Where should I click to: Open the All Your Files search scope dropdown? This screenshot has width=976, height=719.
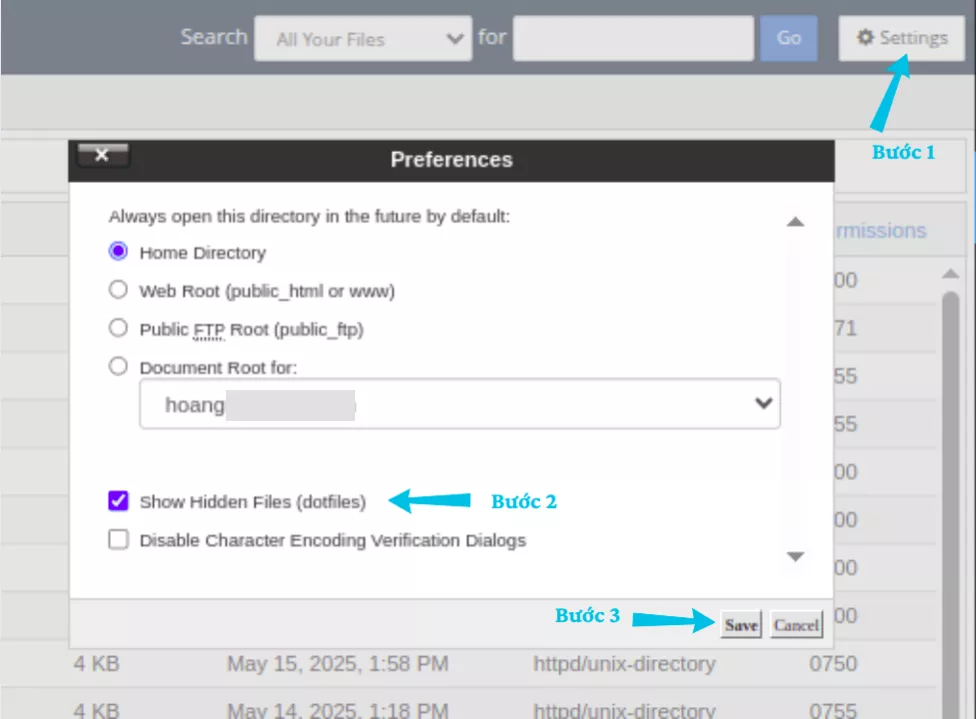click(362, 38)
